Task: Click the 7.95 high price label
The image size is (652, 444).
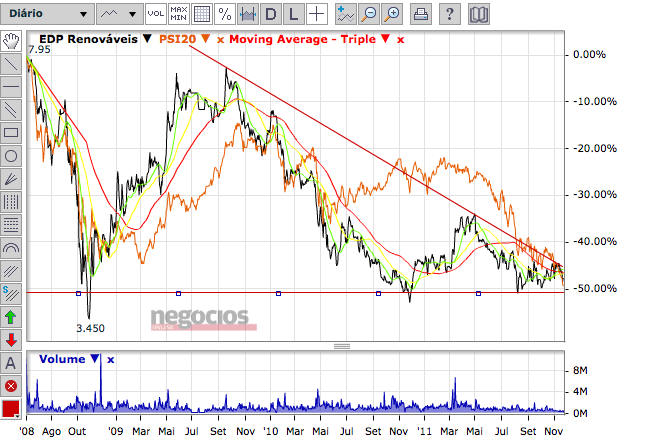Action: [39, 49]
